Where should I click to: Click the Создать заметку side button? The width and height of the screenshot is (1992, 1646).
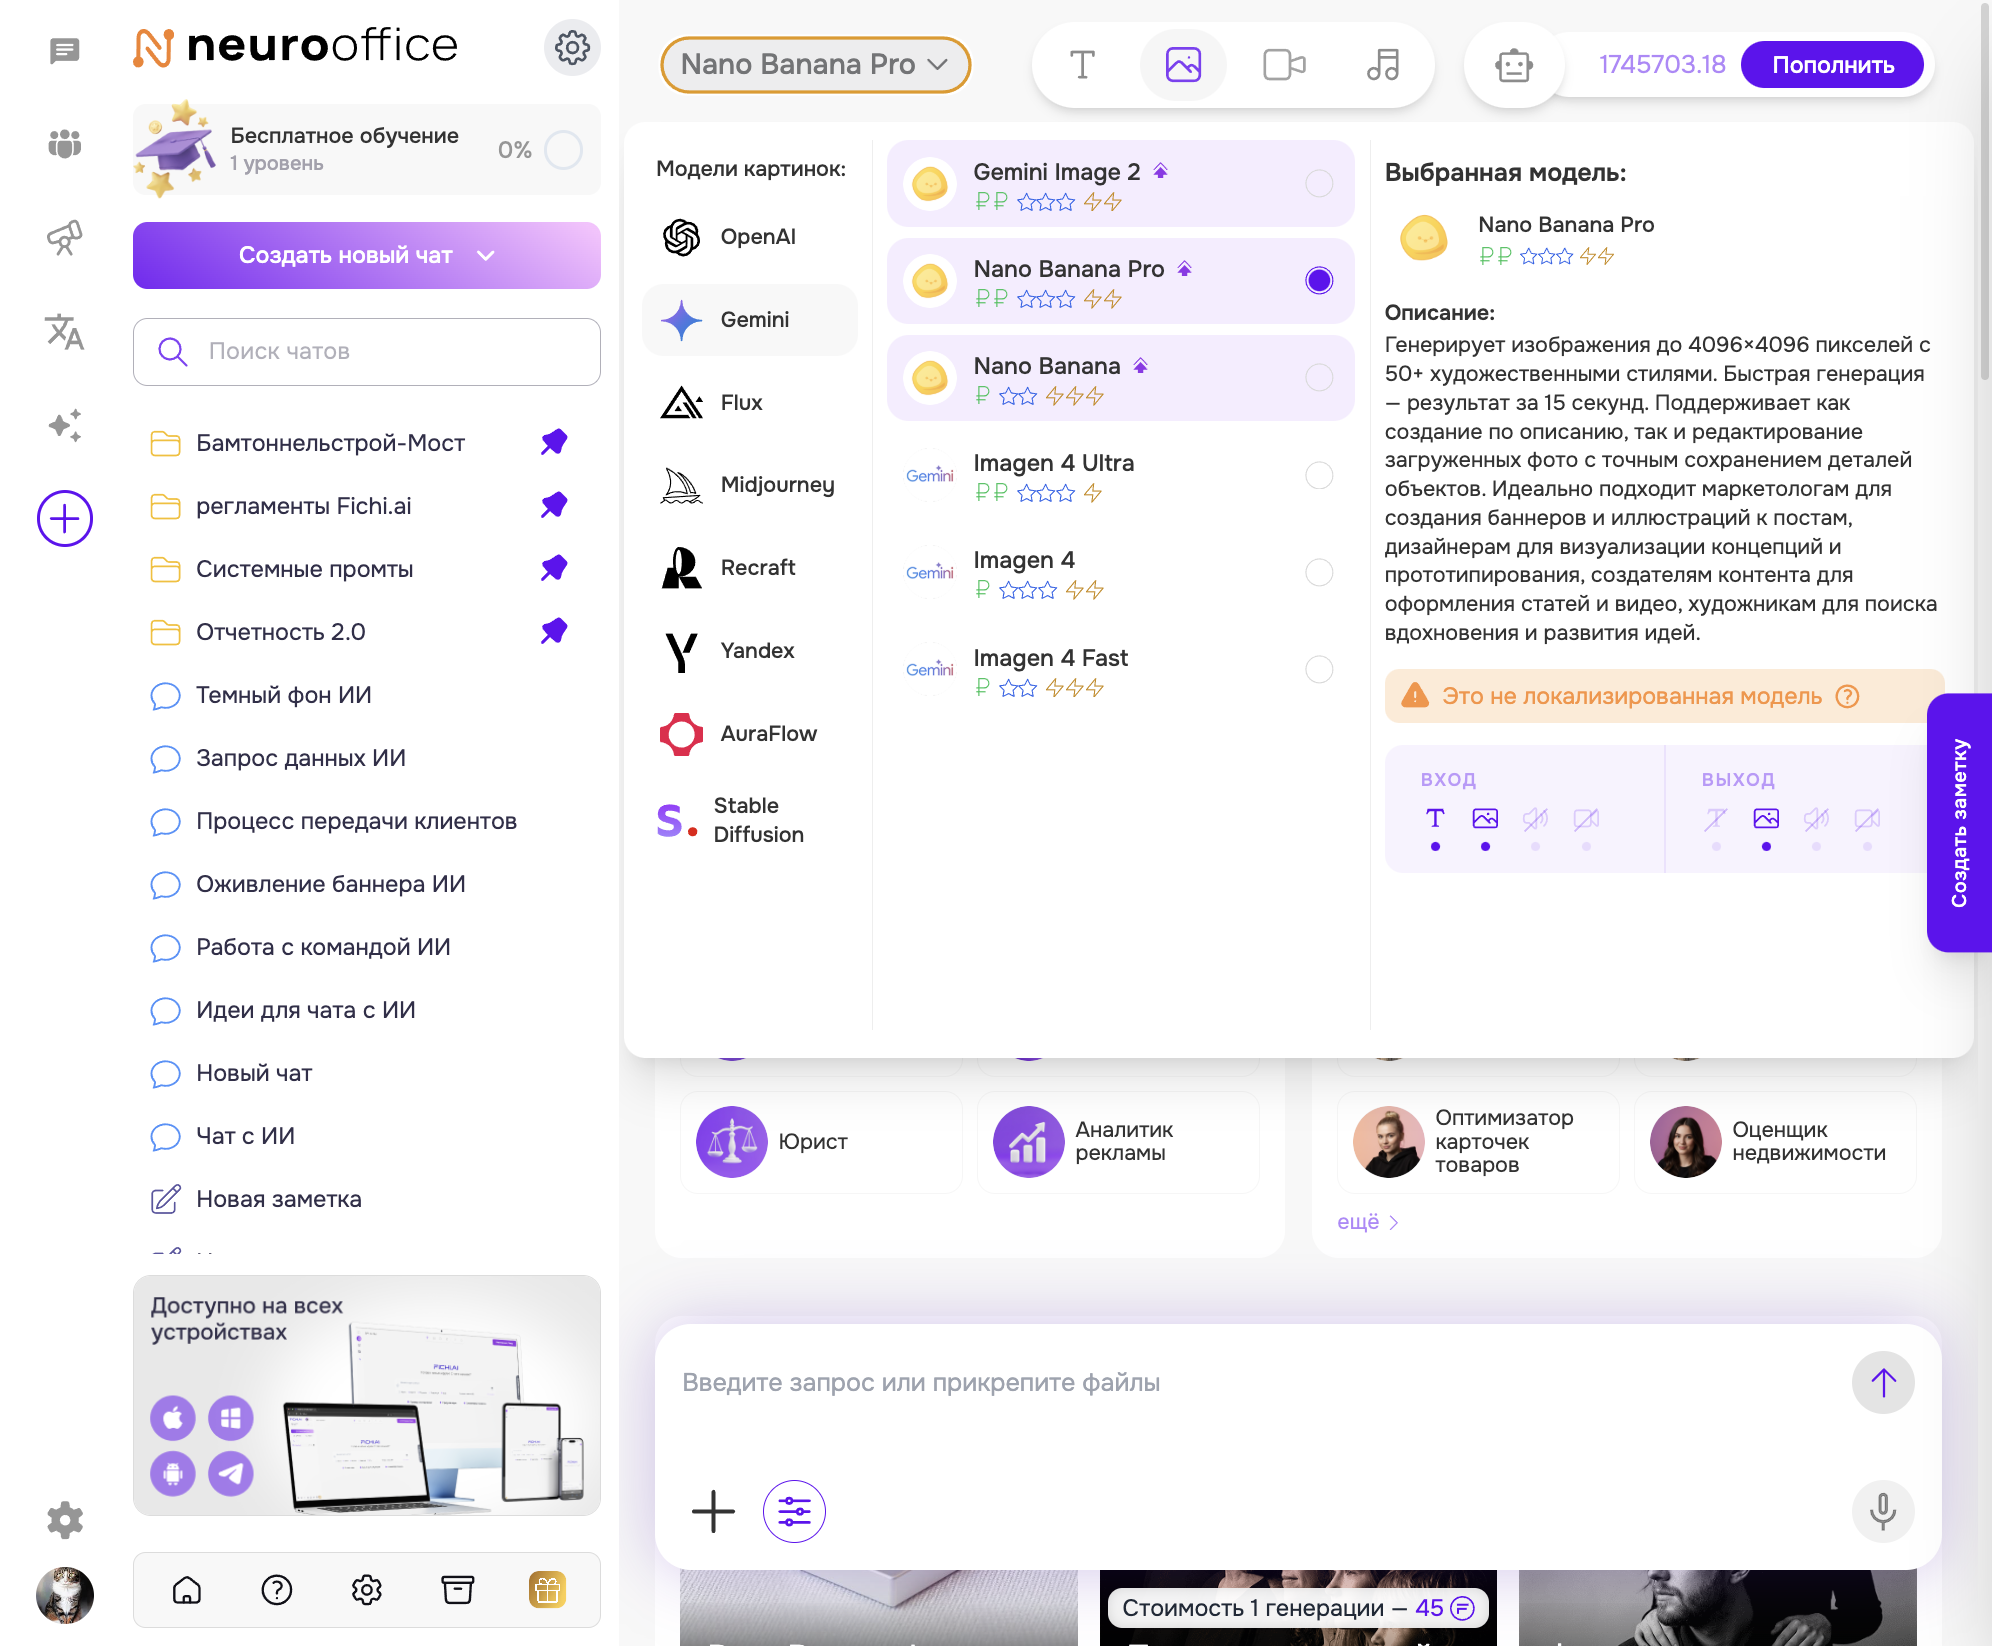coord(1959,822)
